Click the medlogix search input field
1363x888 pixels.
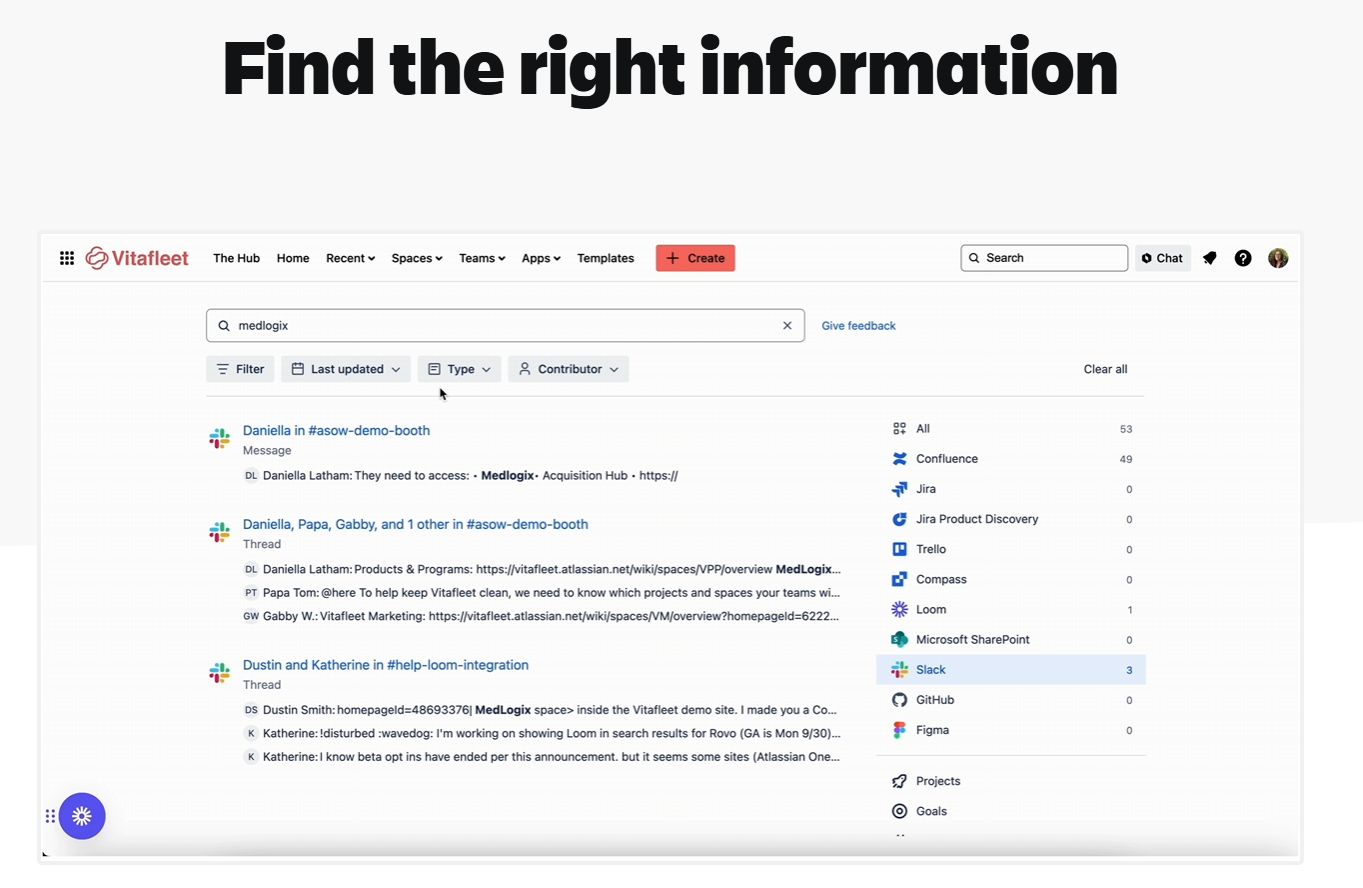(505, 326)
